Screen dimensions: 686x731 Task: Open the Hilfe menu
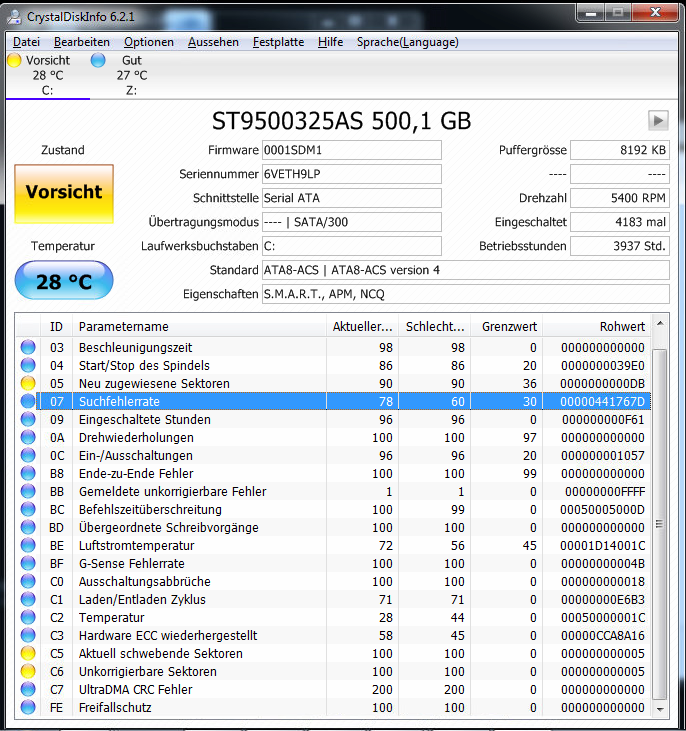(x=330, y=42)
